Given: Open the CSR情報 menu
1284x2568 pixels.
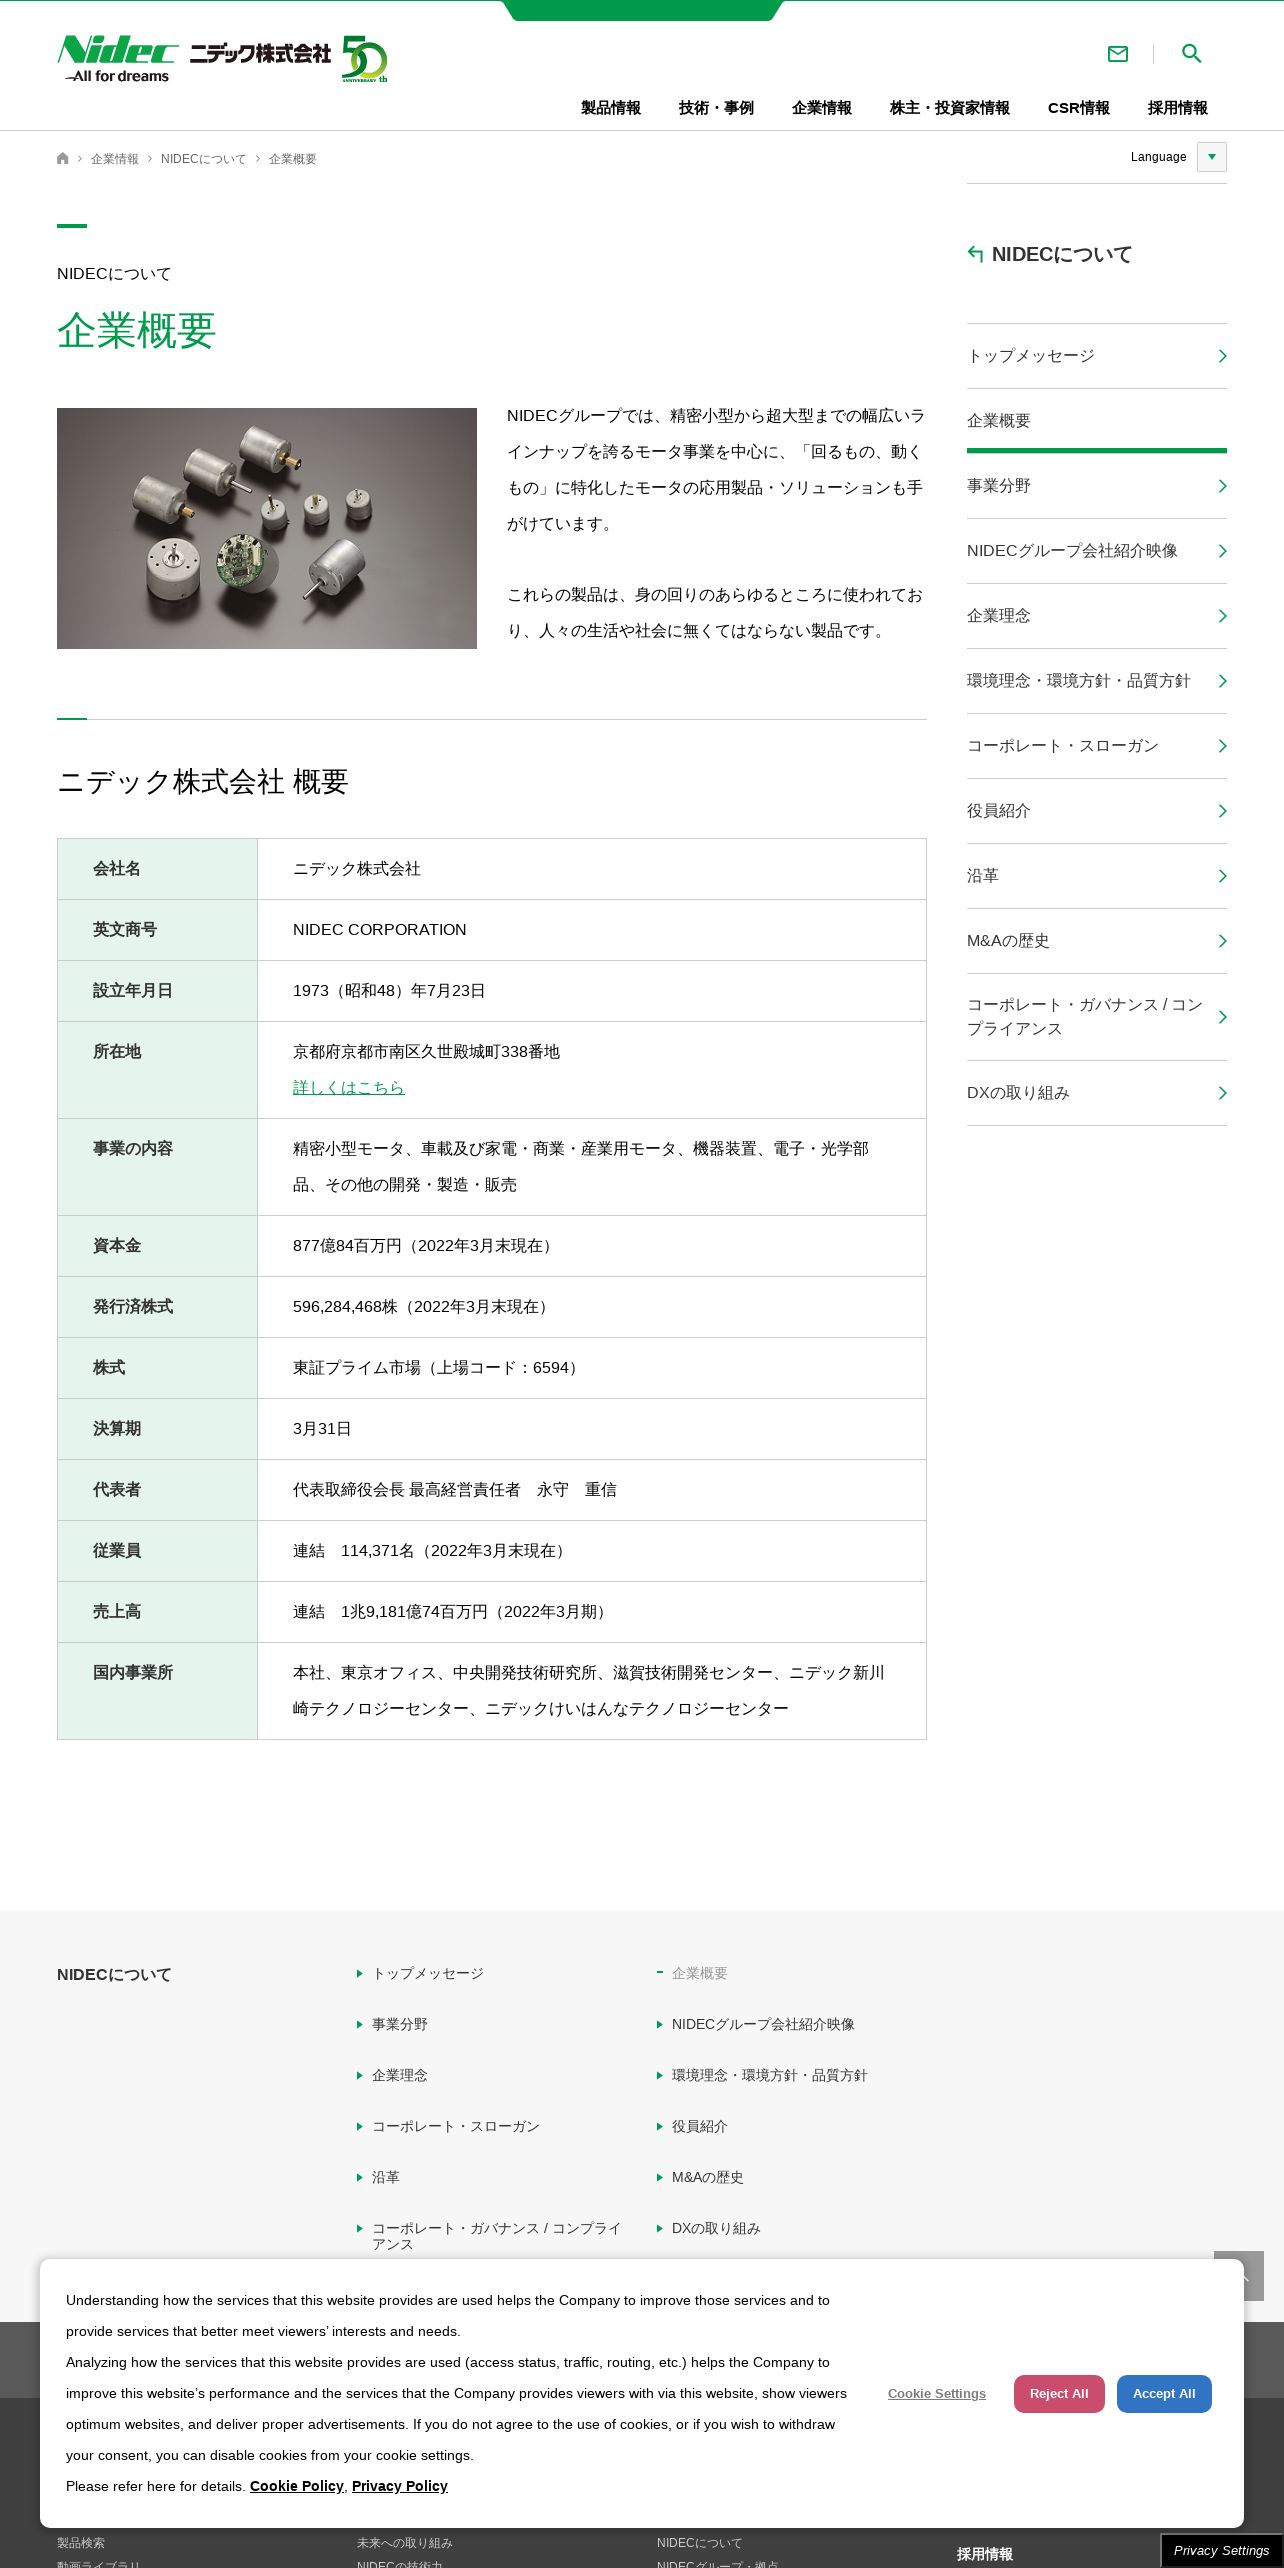Looking at the screenshot, I should (1079, 108).
